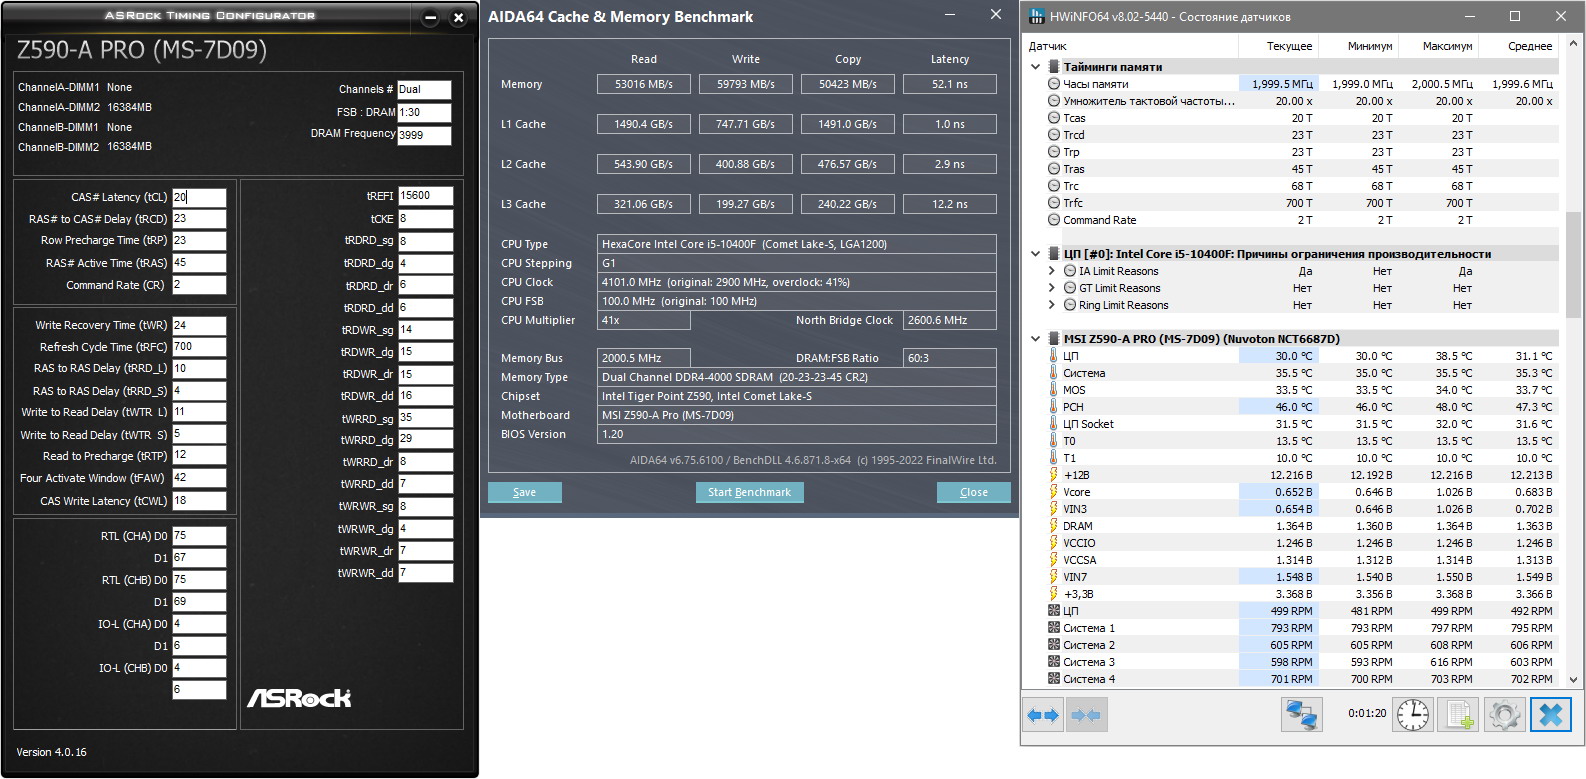Minimize the ASRock Timing Configurator window
Screen dimensions: 1586x779
click(x=431, y=17)
